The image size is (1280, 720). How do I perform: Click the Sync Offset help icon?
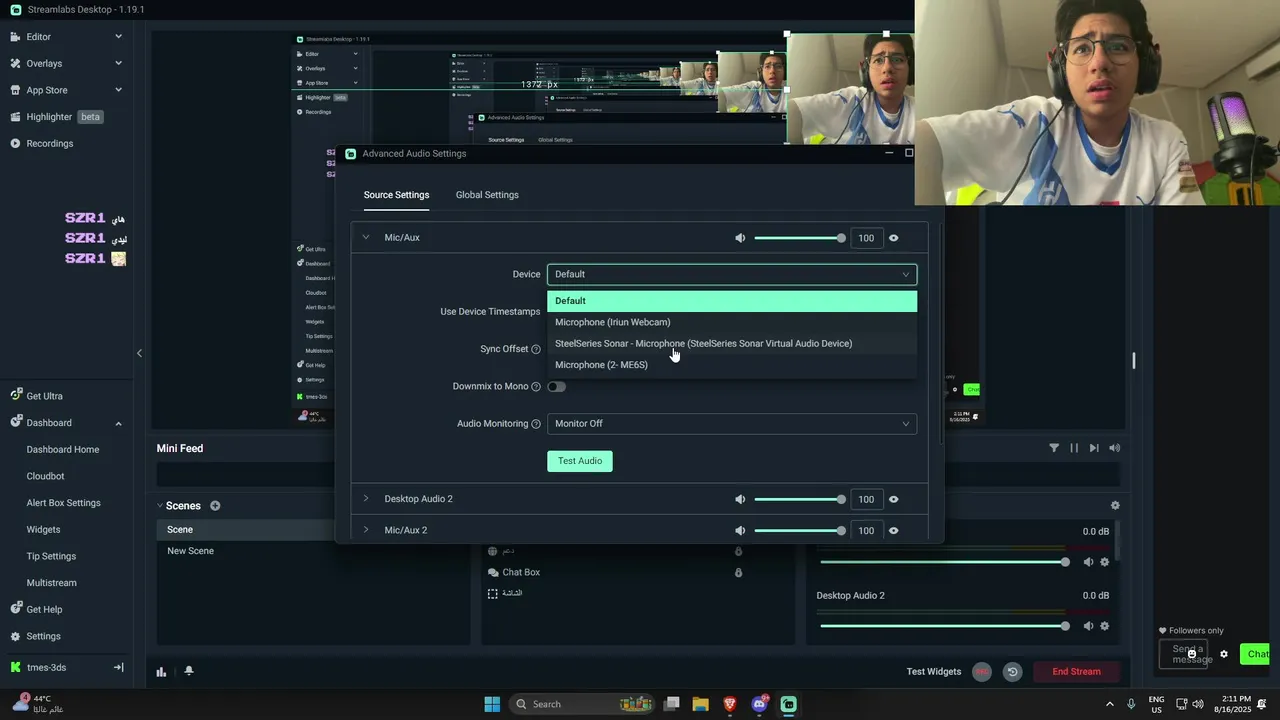click(x=536, y=349)
